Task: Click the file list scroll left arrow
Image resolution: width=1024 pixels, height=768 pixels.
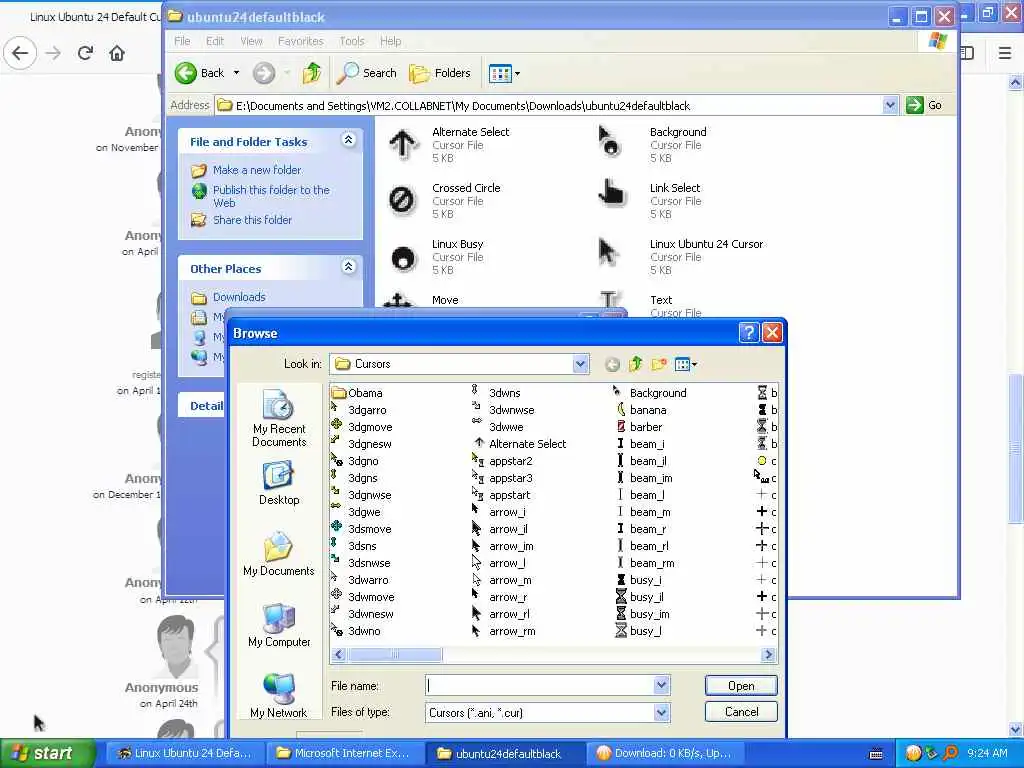Action: [x=339, y=654]
